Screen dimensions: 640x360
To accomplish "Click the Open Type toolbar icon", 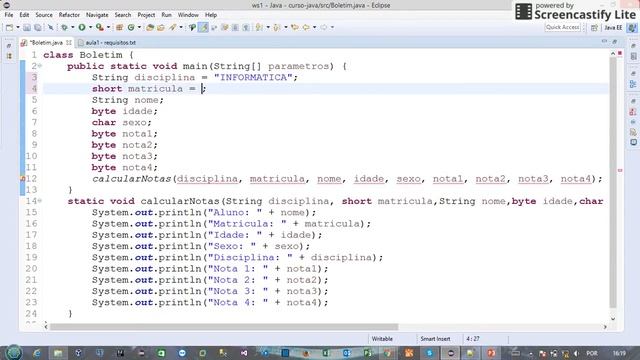I will [150, 27].
